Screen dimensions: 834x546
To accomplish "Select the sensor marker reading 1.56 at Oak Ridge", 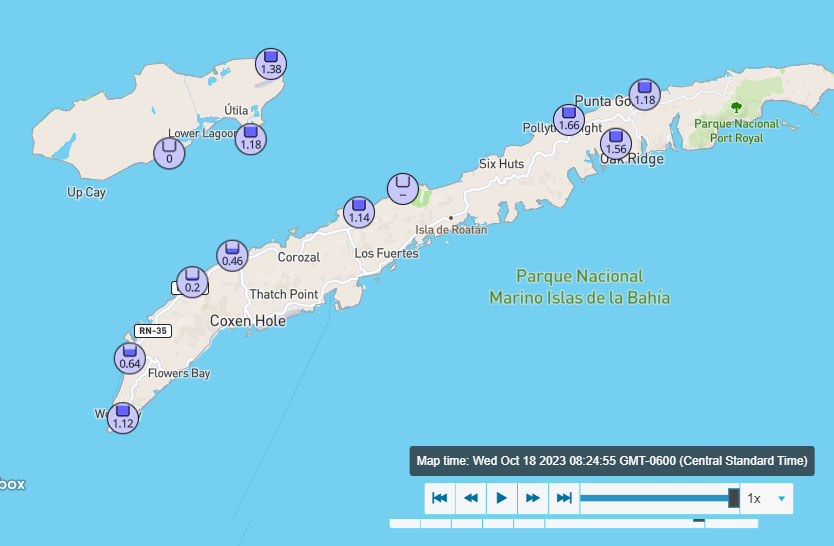I will [616, 143].
